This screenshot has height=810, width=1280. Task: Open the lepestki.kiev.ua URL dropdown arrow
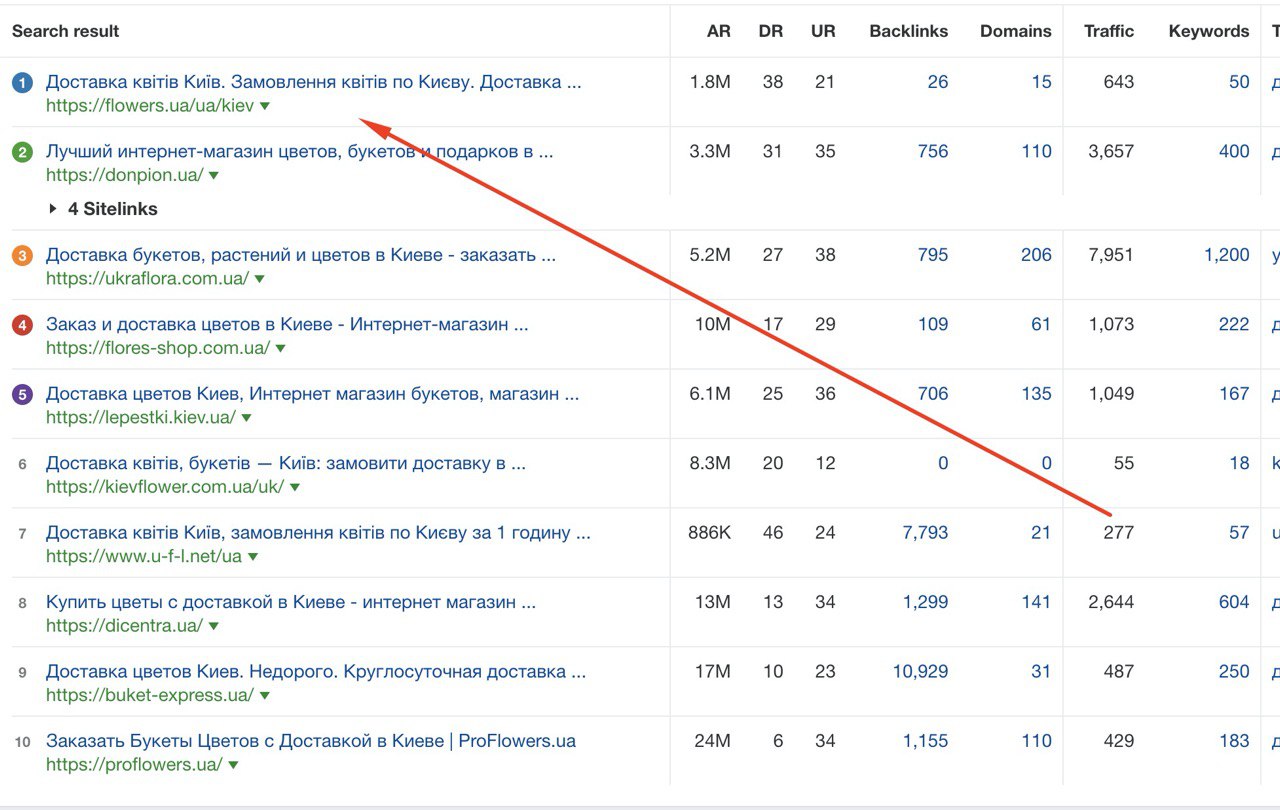(x=246, y=418)
